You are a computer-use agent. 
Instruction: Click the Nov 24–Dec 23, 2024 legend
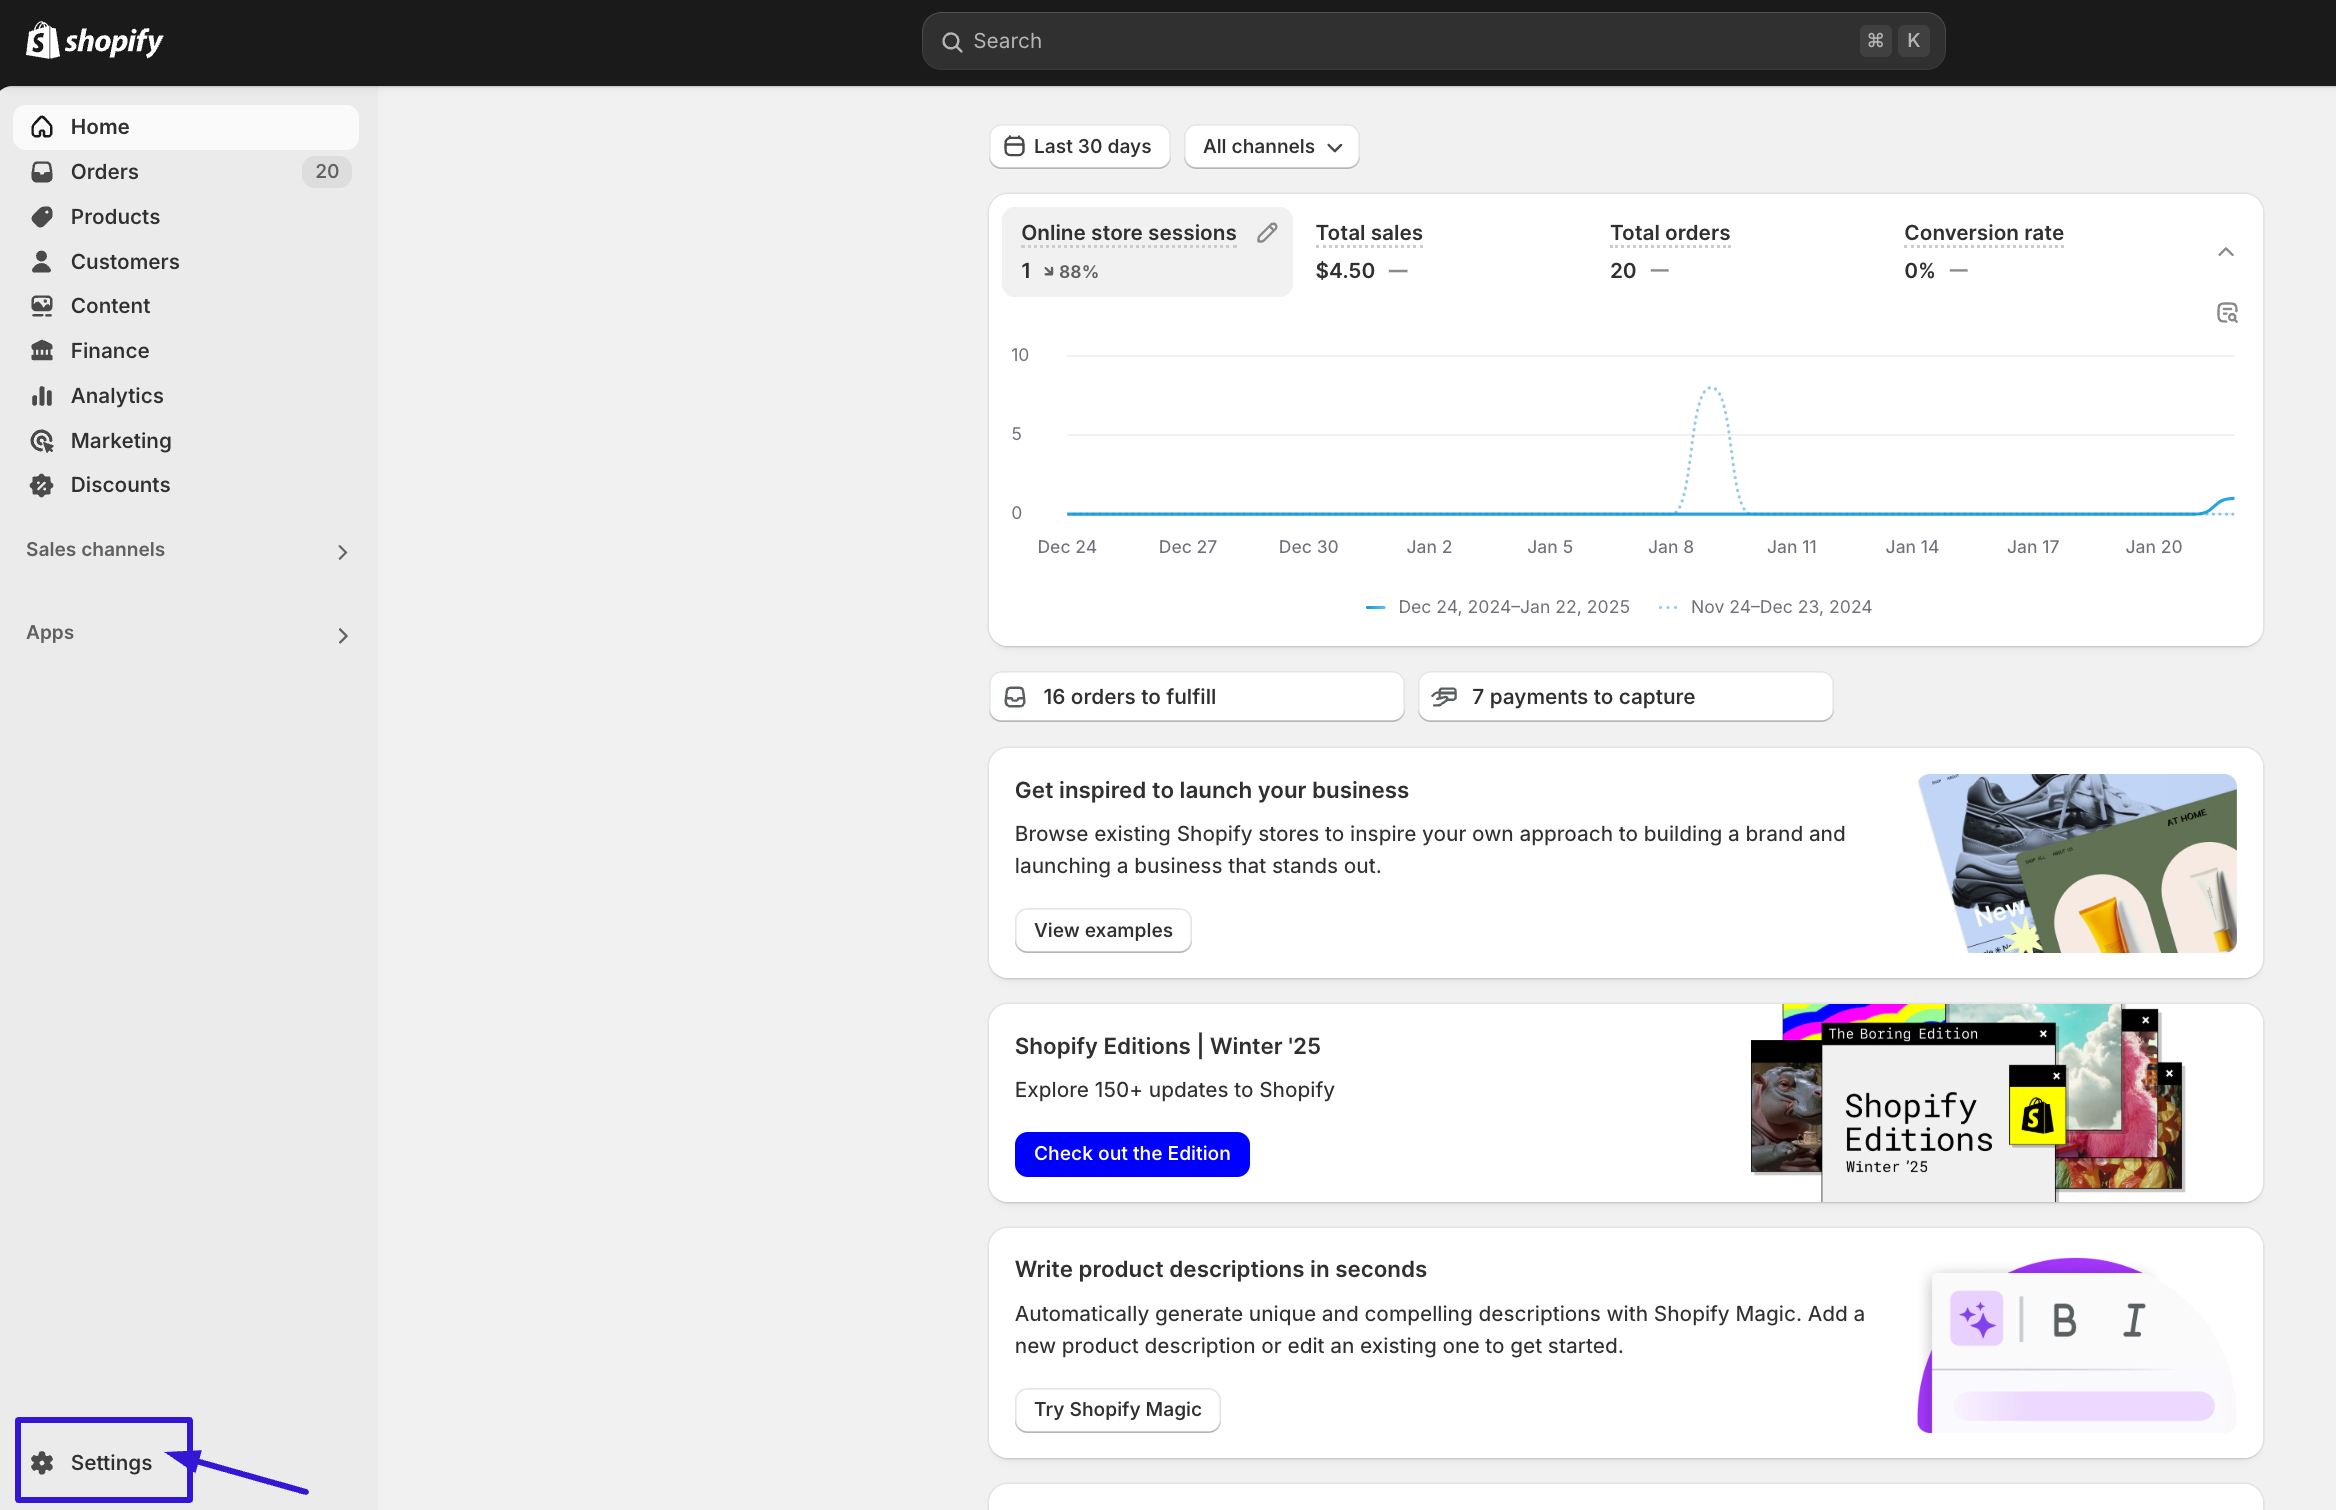[x=1765, y=607]
